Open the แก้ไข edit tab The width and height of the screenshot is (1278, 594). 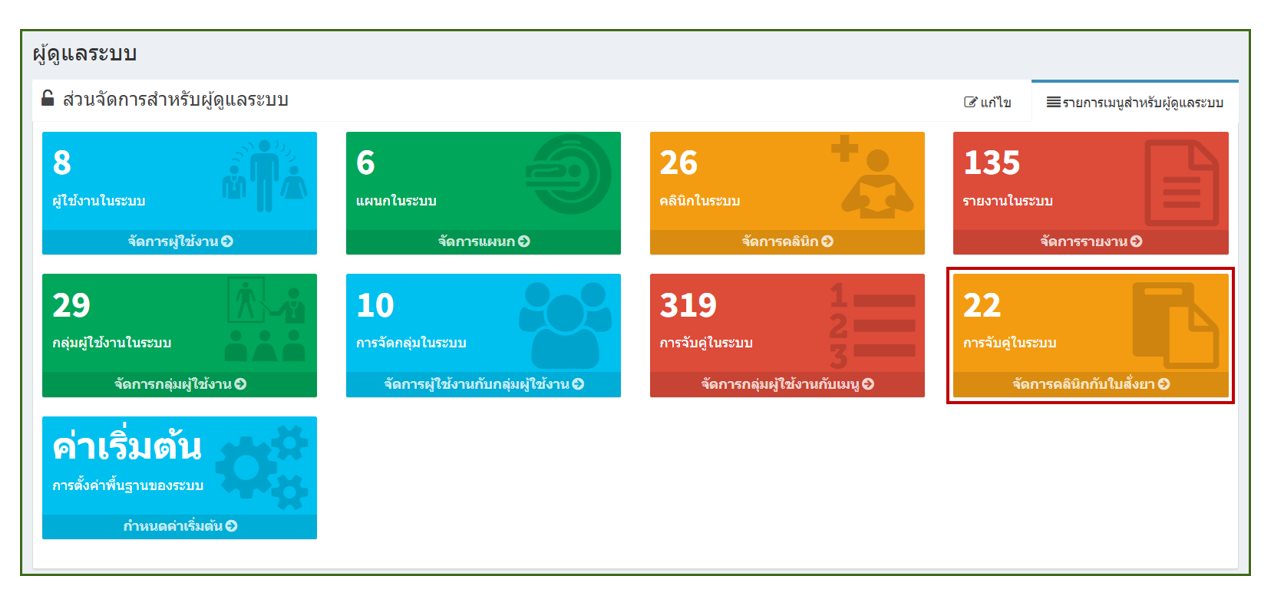coord(987,103)
